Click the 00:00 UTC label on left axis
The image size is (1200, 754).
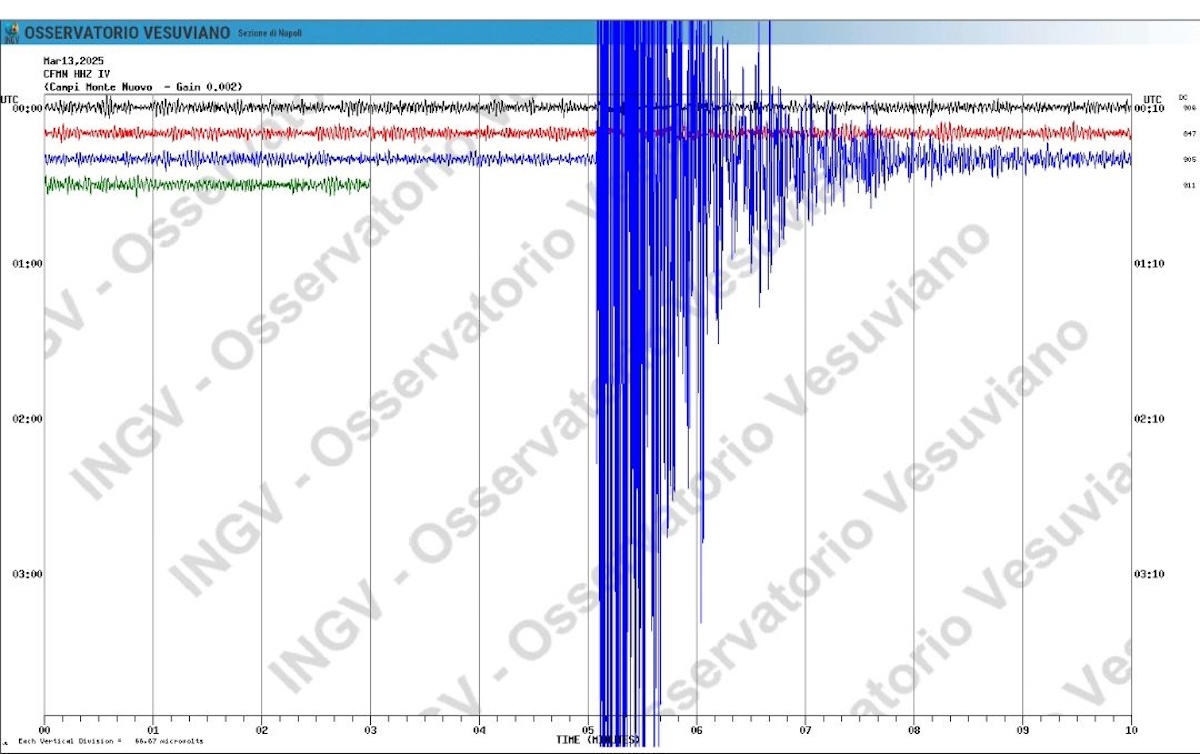click(x=27, y=108)
